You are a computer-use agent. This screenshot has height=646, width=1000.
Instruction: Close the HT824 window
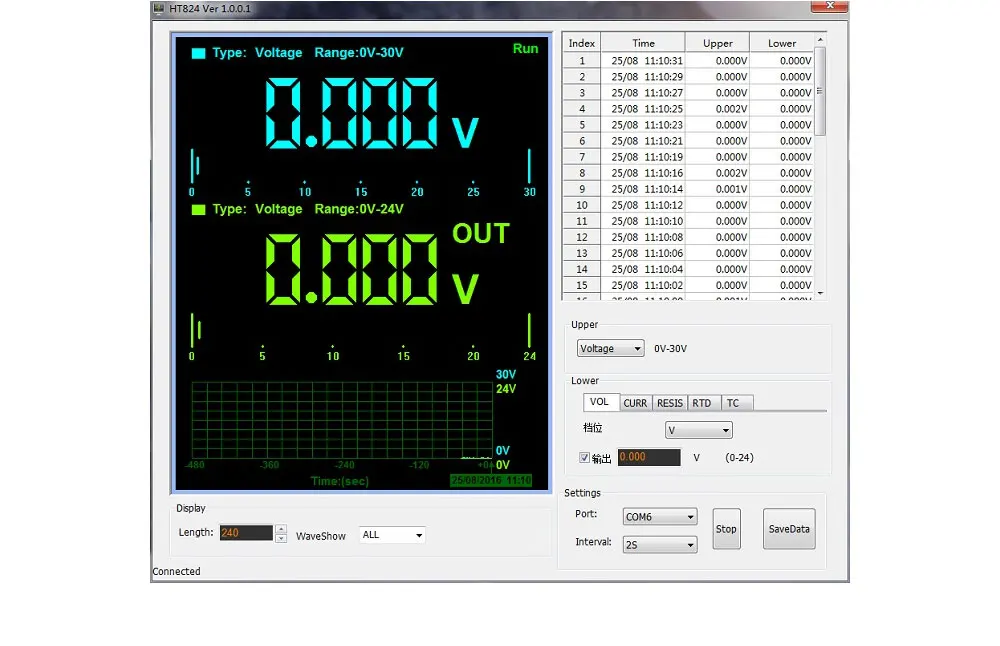click(x=829, y=6)
